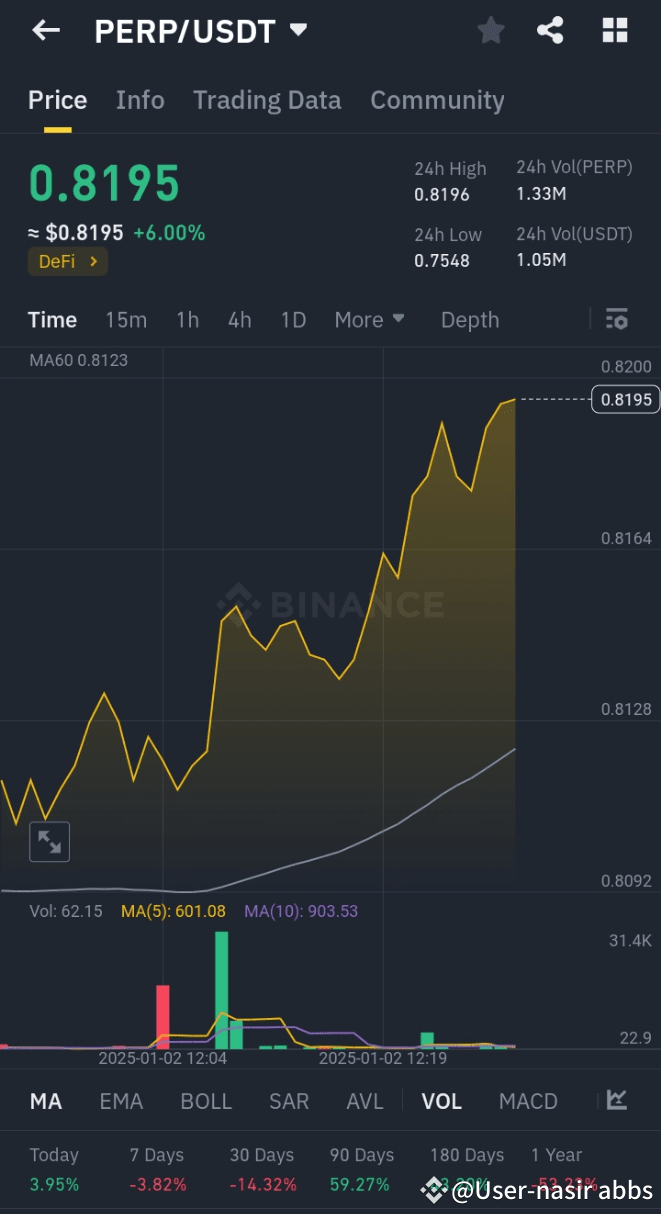Expand the More timeframe dropdown
Screen dimensions: 661x1214
click(x=369, y=319)
